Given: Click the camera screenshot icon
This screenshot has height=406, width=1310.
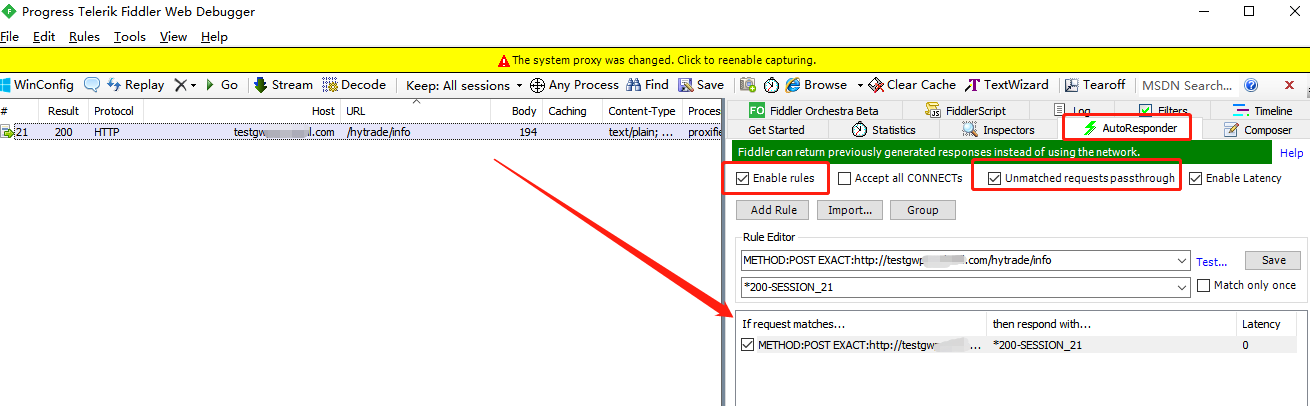Looking at the screenshot, I should click(748, 85).
